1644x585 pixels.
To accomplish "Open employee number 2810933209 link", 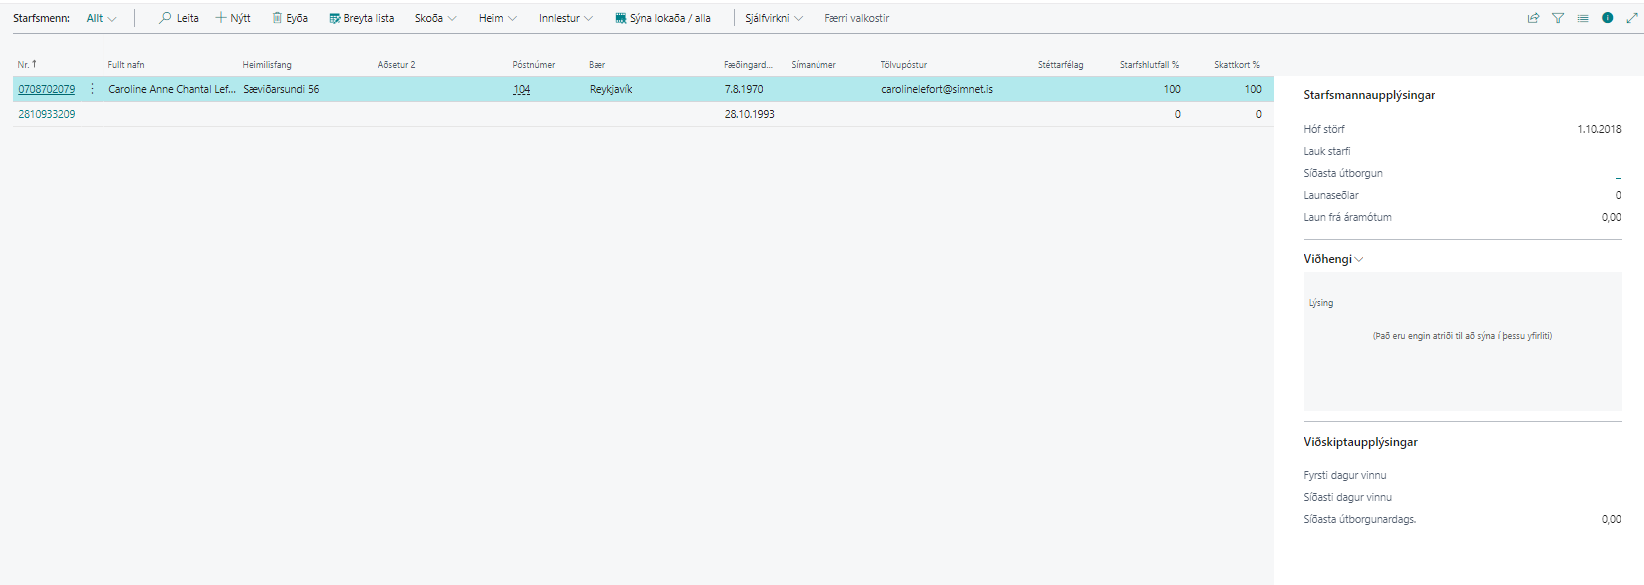I will (46, 114).
